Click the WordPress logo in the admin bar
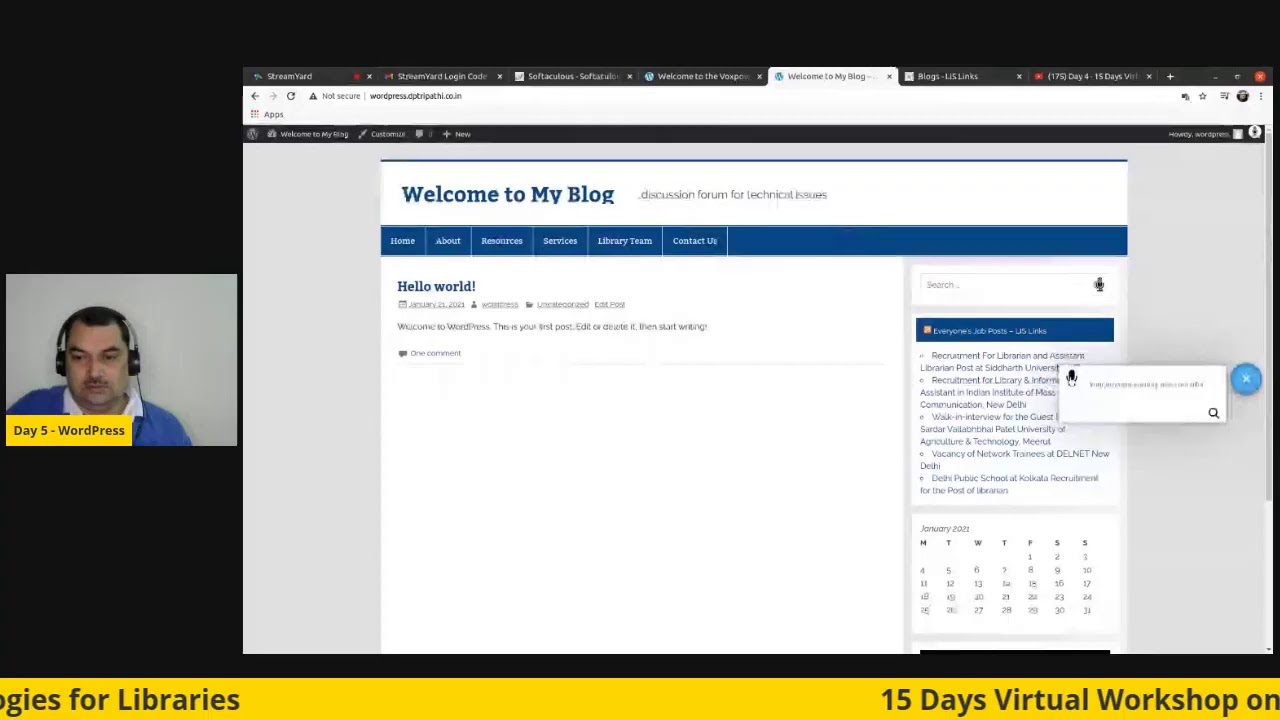Viewport: 1280px width, 720px height. pos(253,134)
